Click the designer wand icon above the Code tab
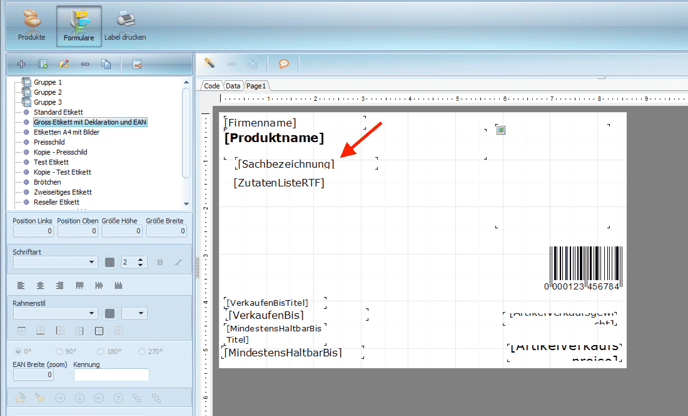Viewport: 688px width, 416px height. click(210, 64)
